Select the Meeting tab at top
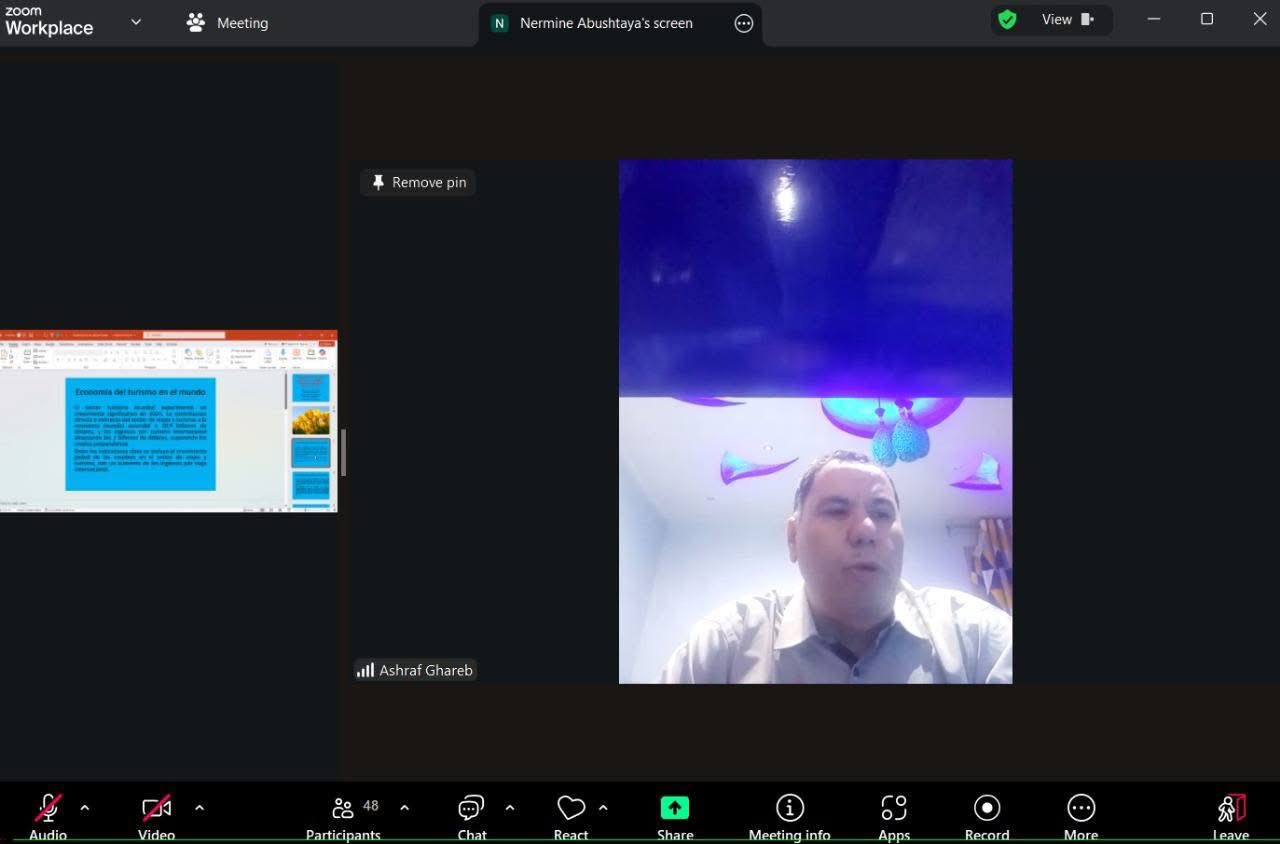This screenshot has height=844, width=1280. click(x=228, y=22)
